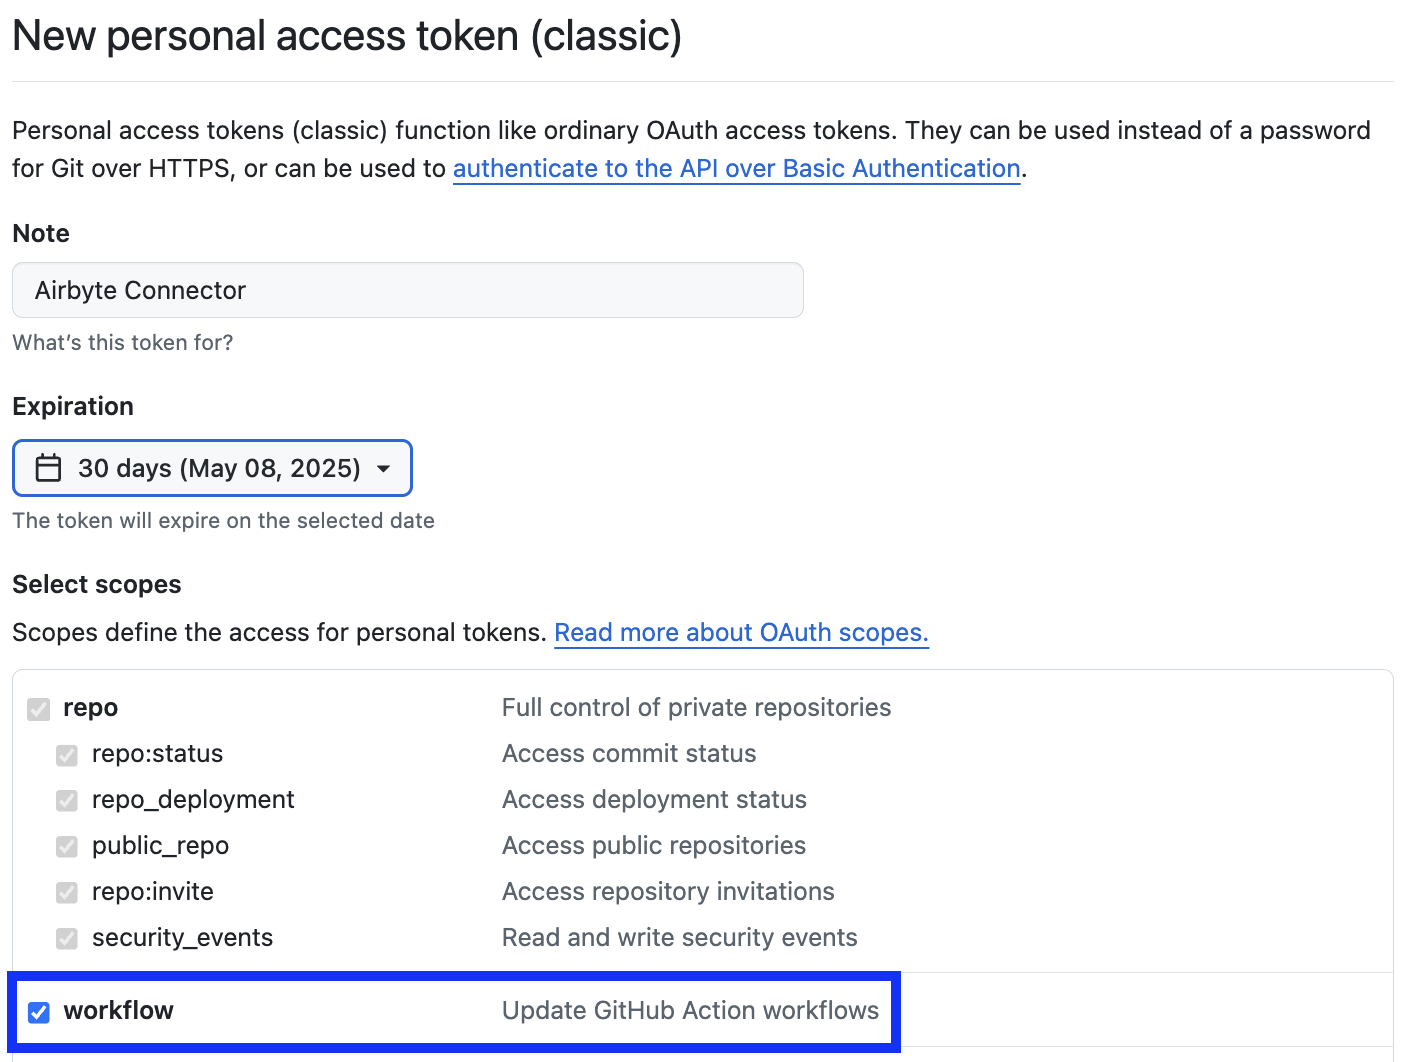The width and height of the screenshot is (1408, 1062).
Task: Click the calendar icon in Expiration selector
Action: click(48, 468)
